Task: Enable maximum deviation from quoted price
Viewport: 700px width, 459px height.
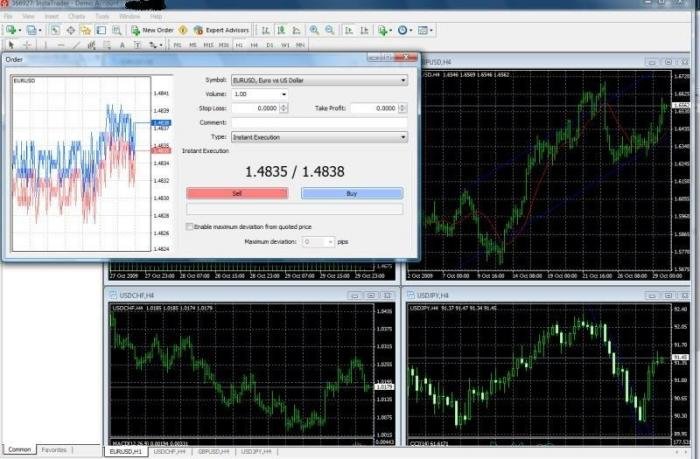Action: (189, 226)
